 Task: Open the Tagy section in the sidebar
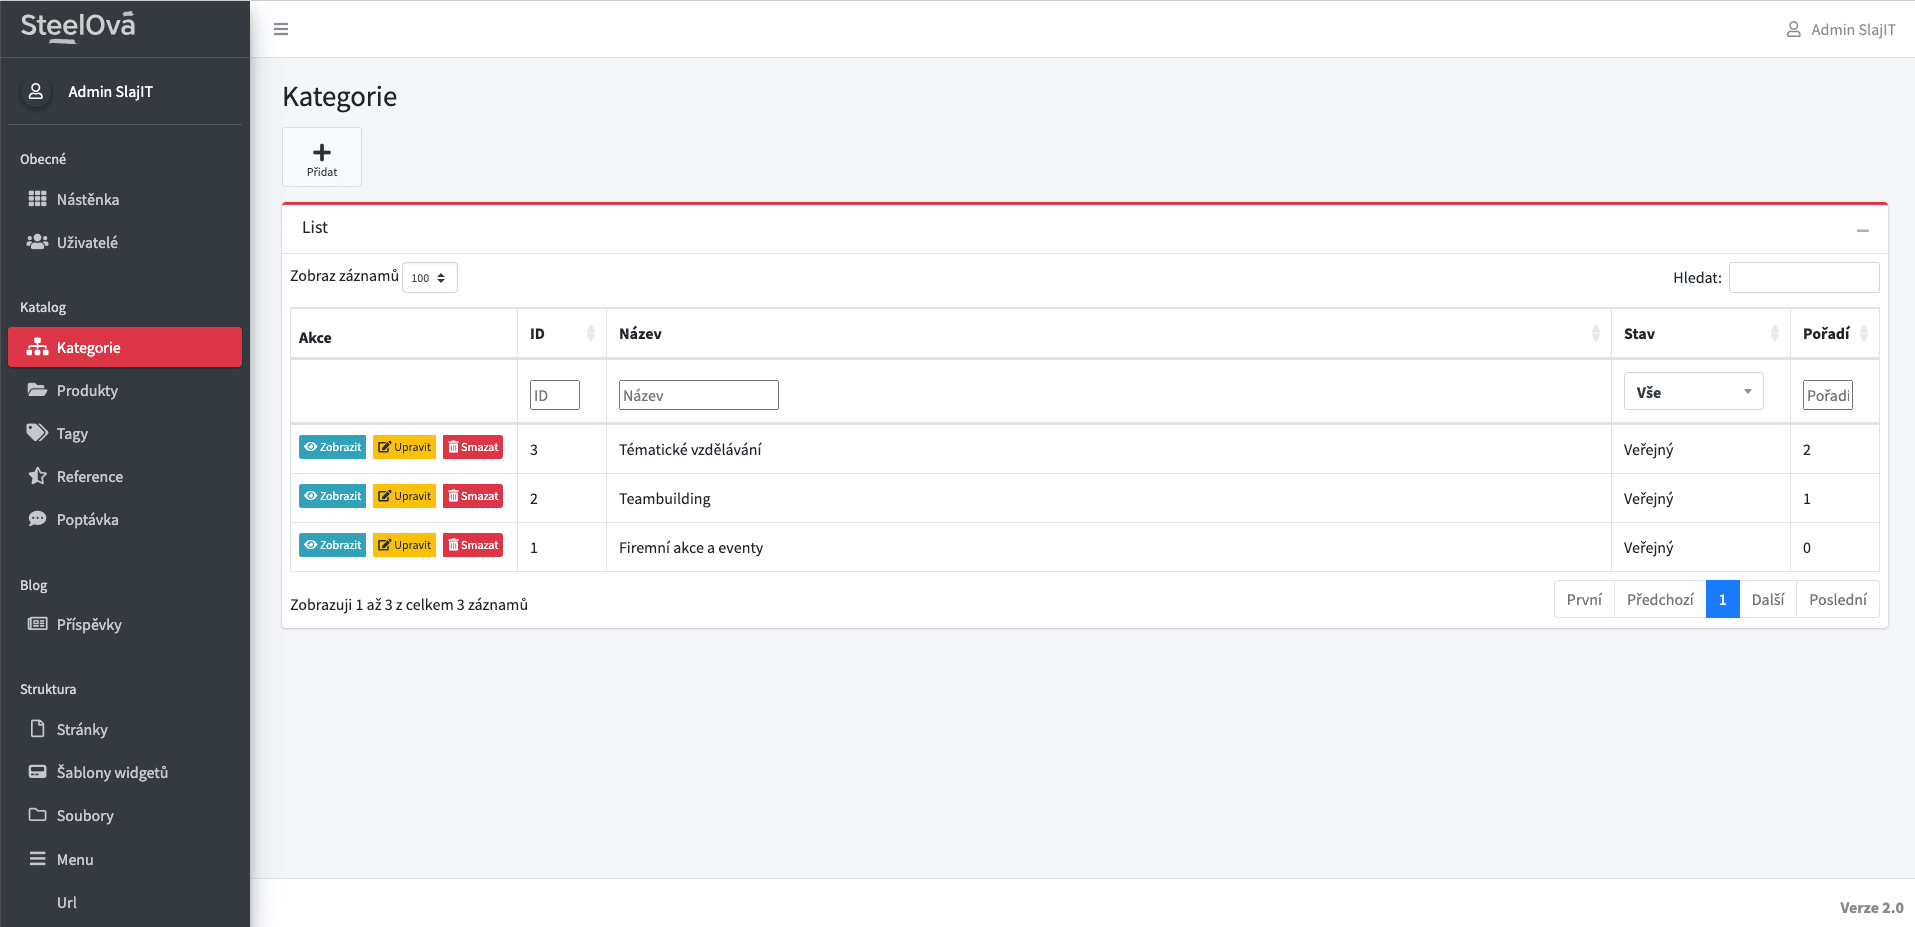72,433
